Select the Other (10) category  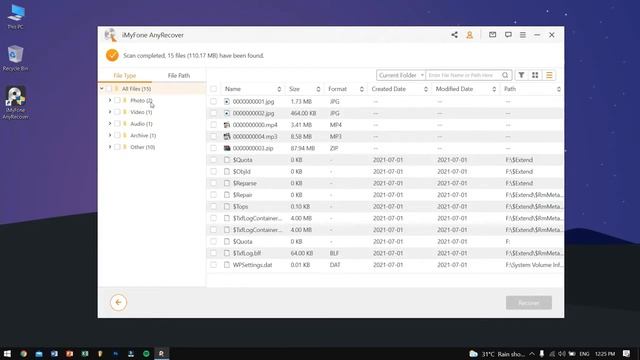[142, 147]
